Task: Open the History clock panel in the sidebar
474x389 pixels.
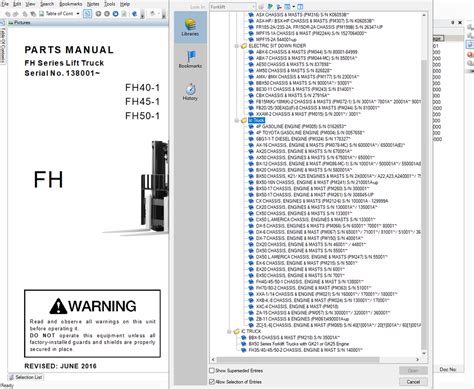Action: coord(190,92)
